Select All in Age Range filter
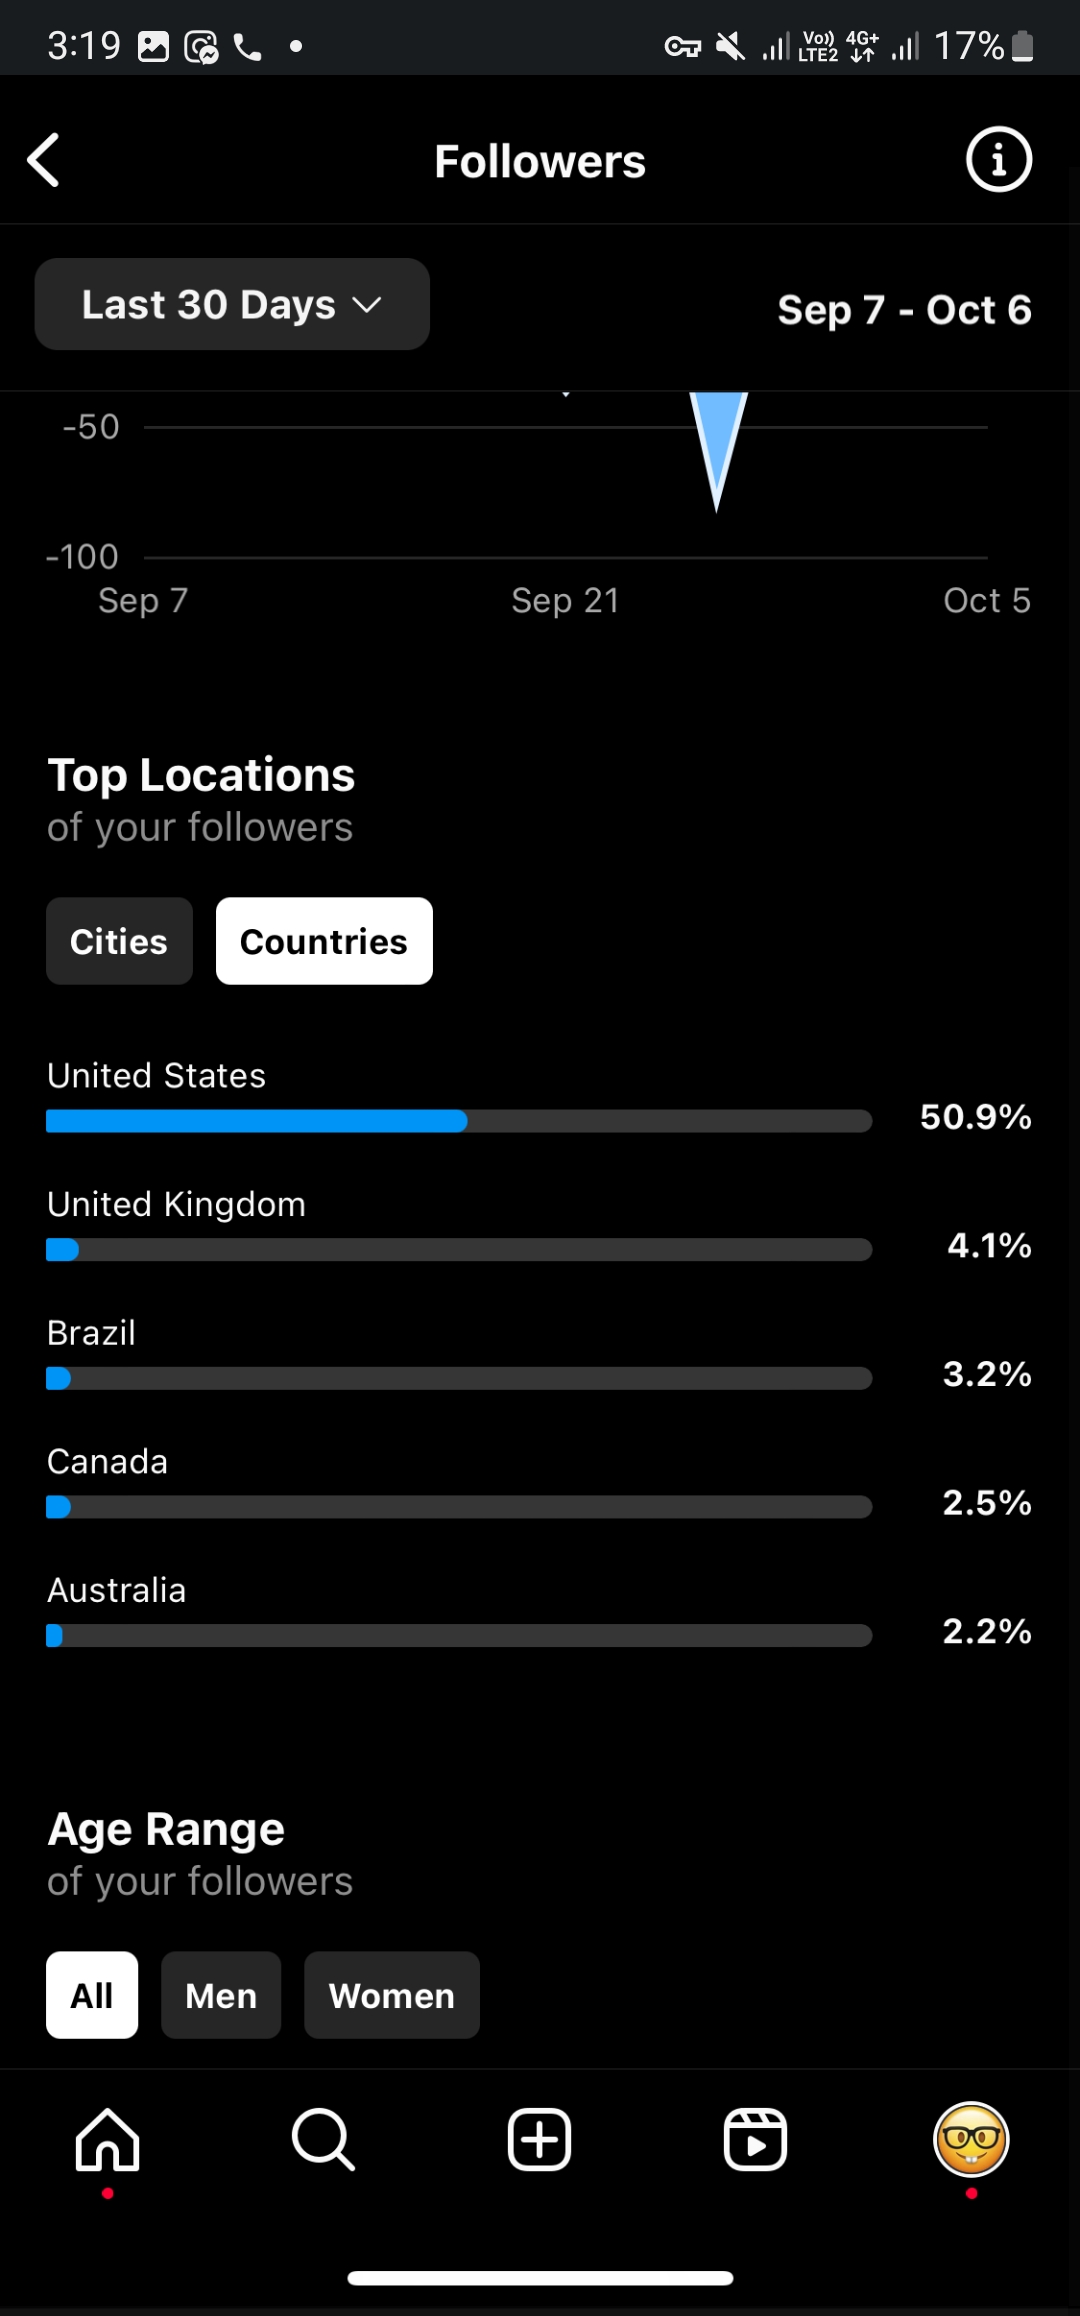The width and height of the screenshot is (1080, 2316). point(92,1995)
